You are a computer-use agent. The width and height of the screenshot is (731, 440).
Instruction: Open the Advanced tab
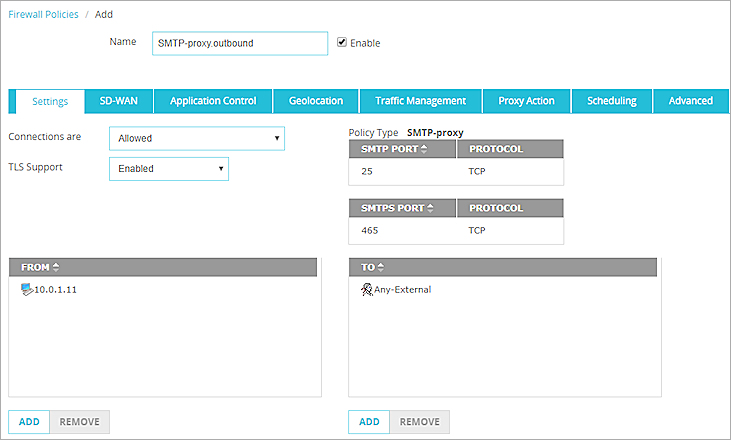(x=691, y=101)
